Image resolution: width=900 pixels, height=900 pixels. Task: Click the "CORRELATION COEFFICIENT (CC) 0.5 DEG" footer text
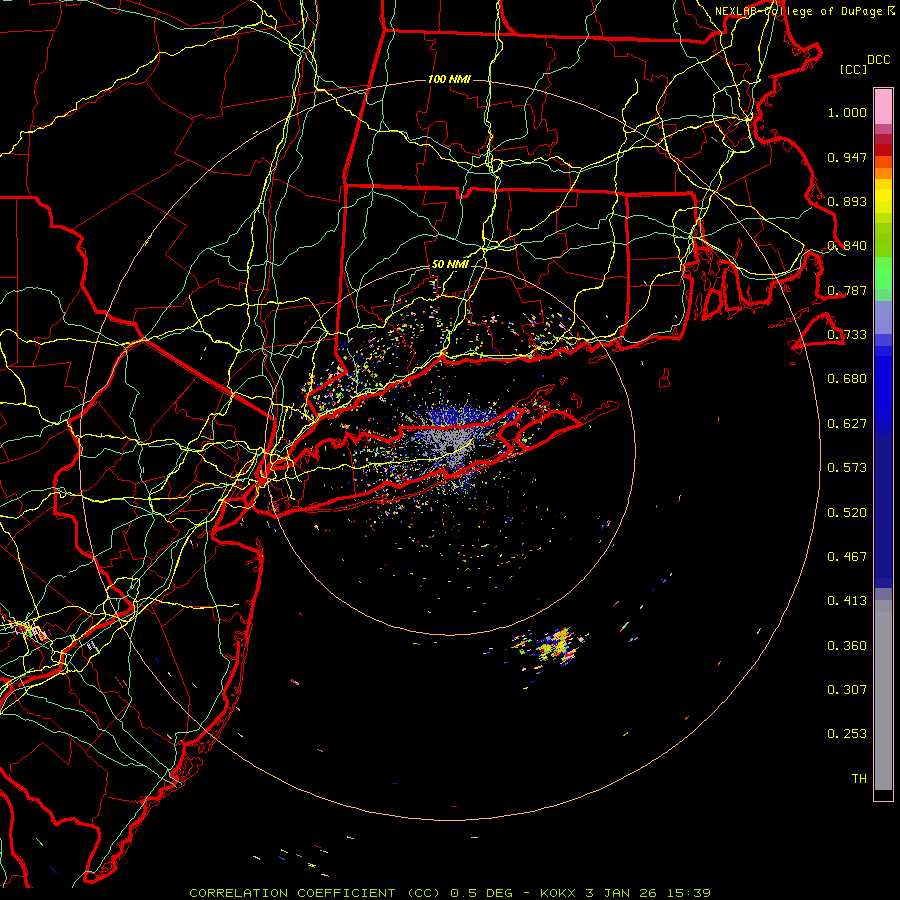[x=351, y=893]
